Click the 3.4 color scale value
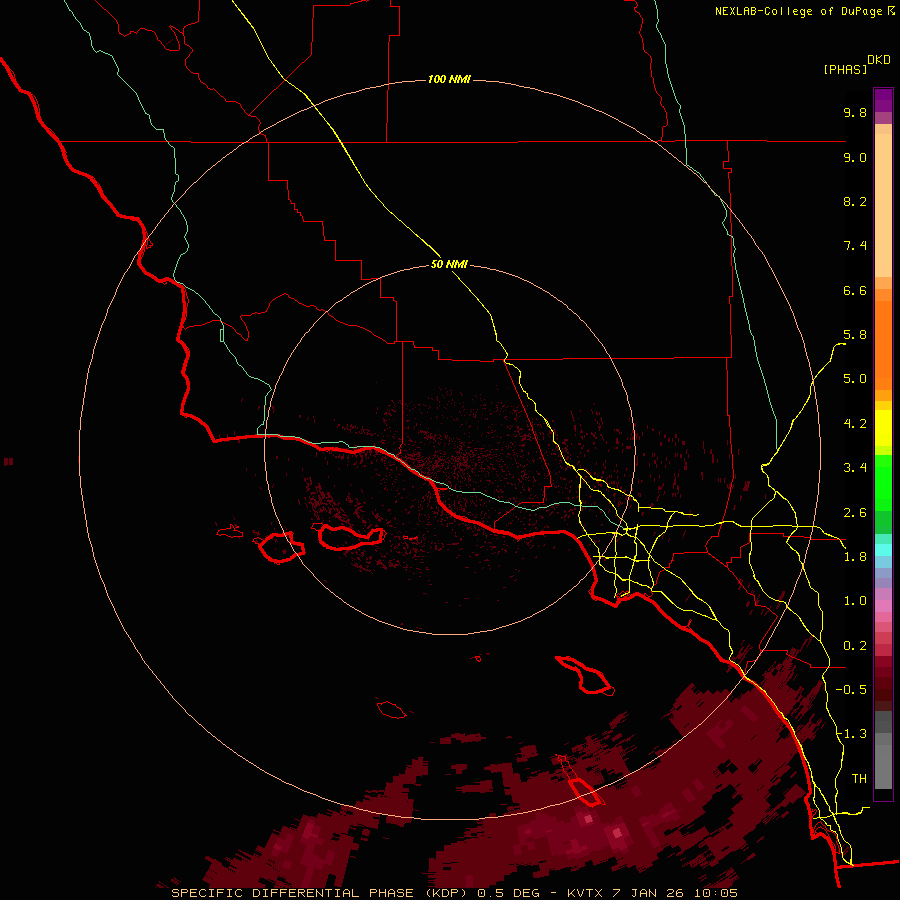 coord(855,468)
